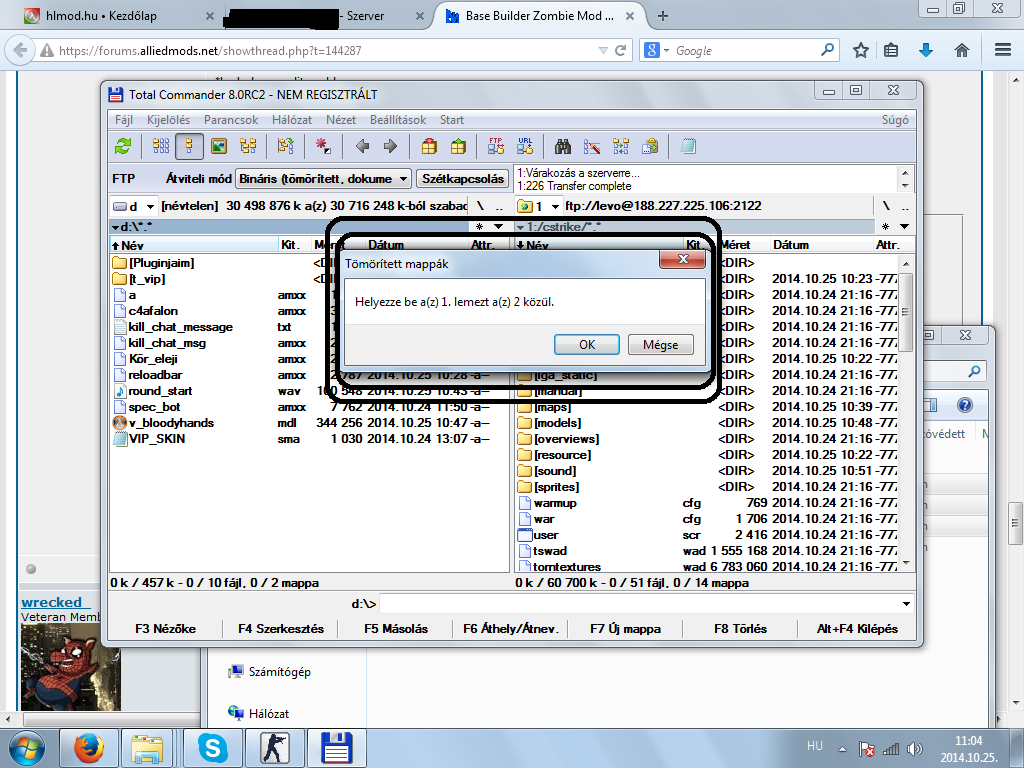Invert file selection toolbar icon

[x=285, y=146]
